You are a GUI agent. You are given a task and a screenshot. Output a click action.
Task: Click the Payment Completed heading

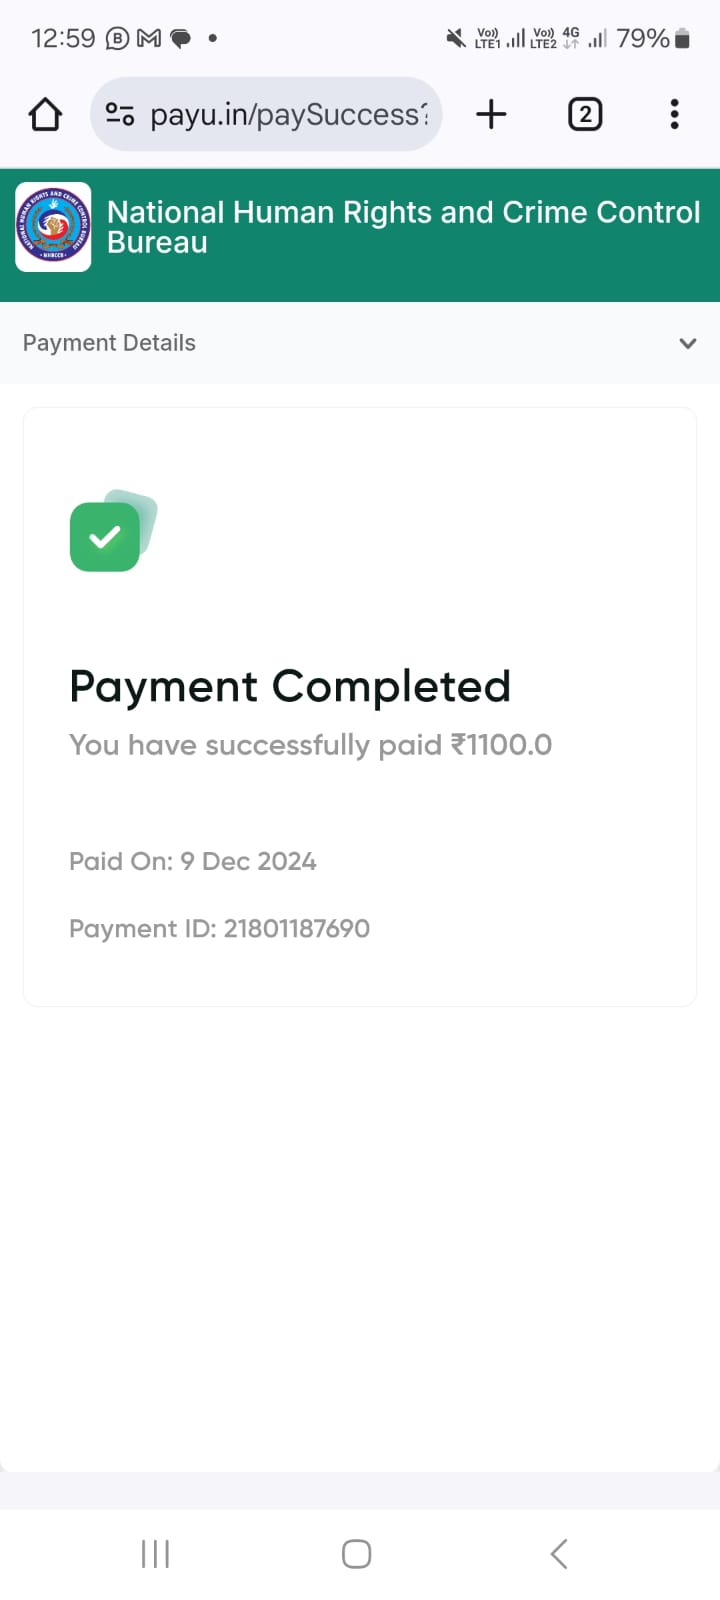[x=290, y=687]
